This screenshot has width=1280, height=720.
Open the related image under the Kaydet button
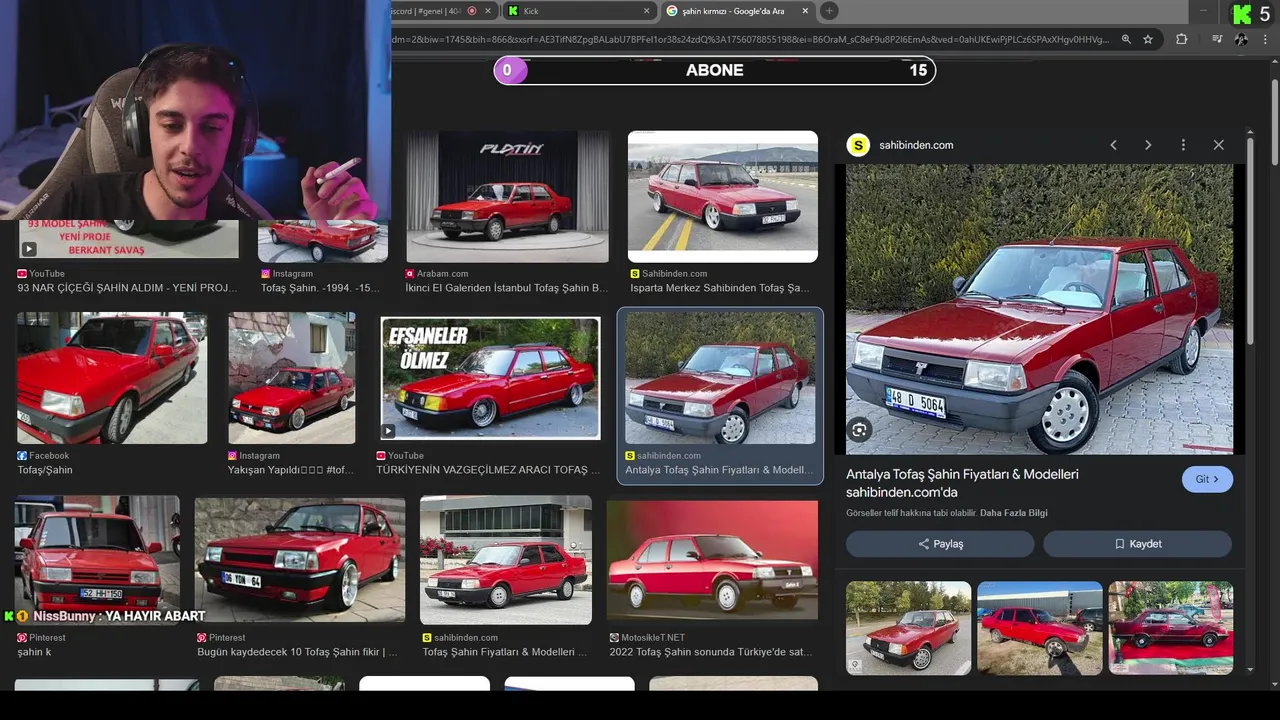coord(1170,628)
